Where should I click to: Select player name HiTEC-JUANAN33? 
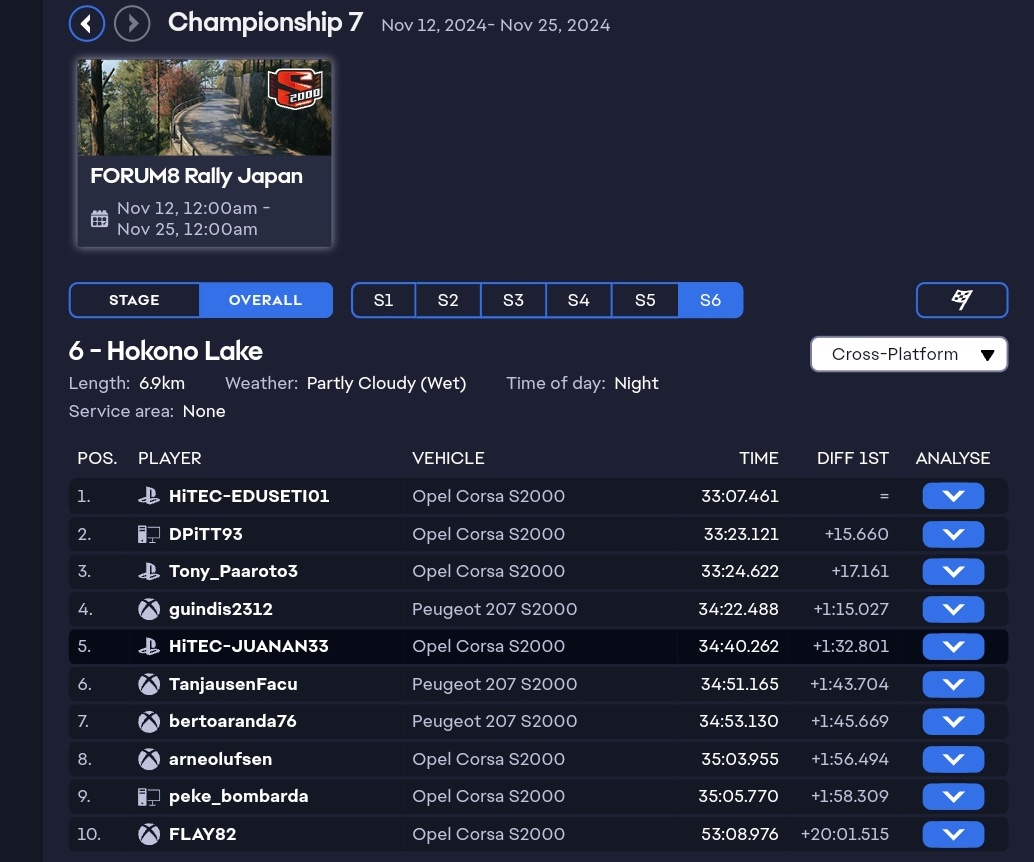(249, 646)
